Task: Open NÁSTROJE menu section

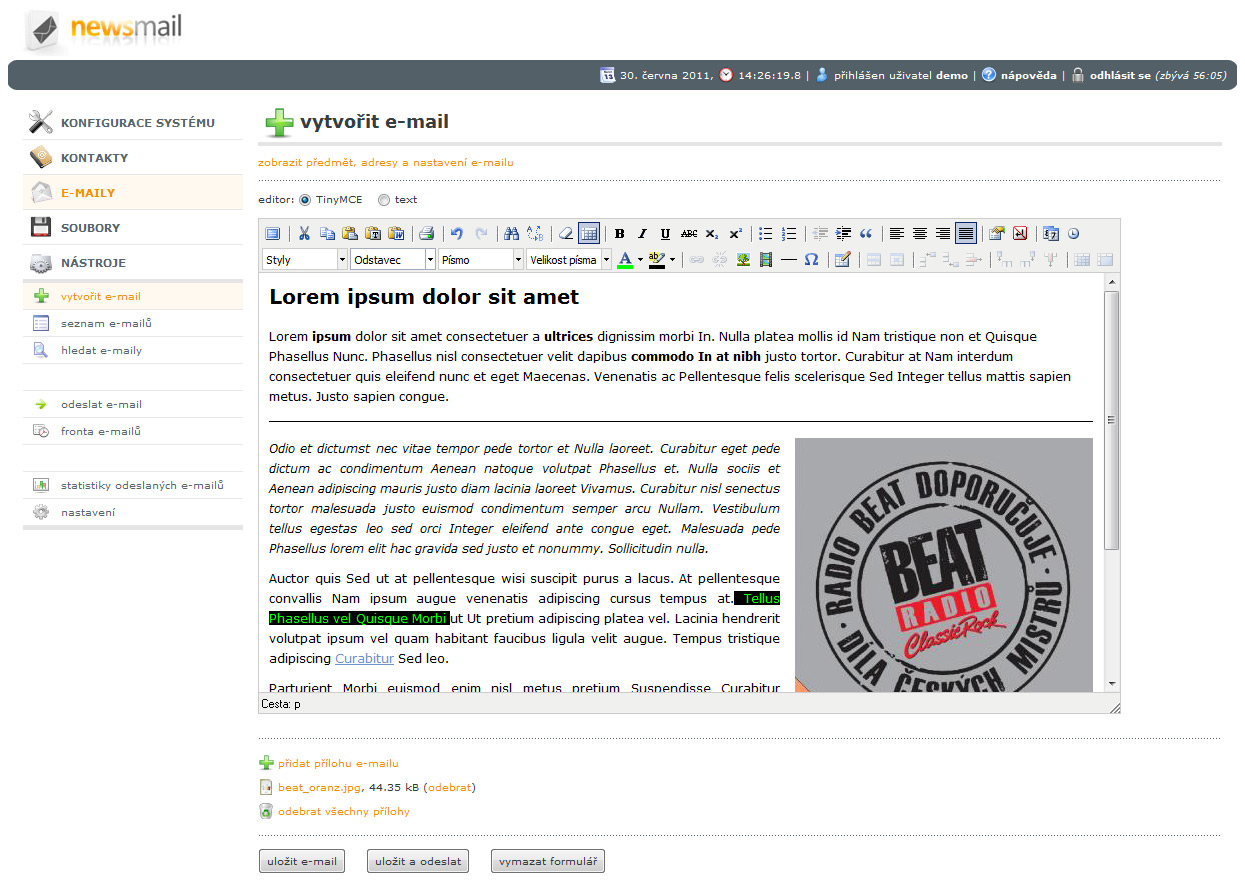Action: click(133, 263)
